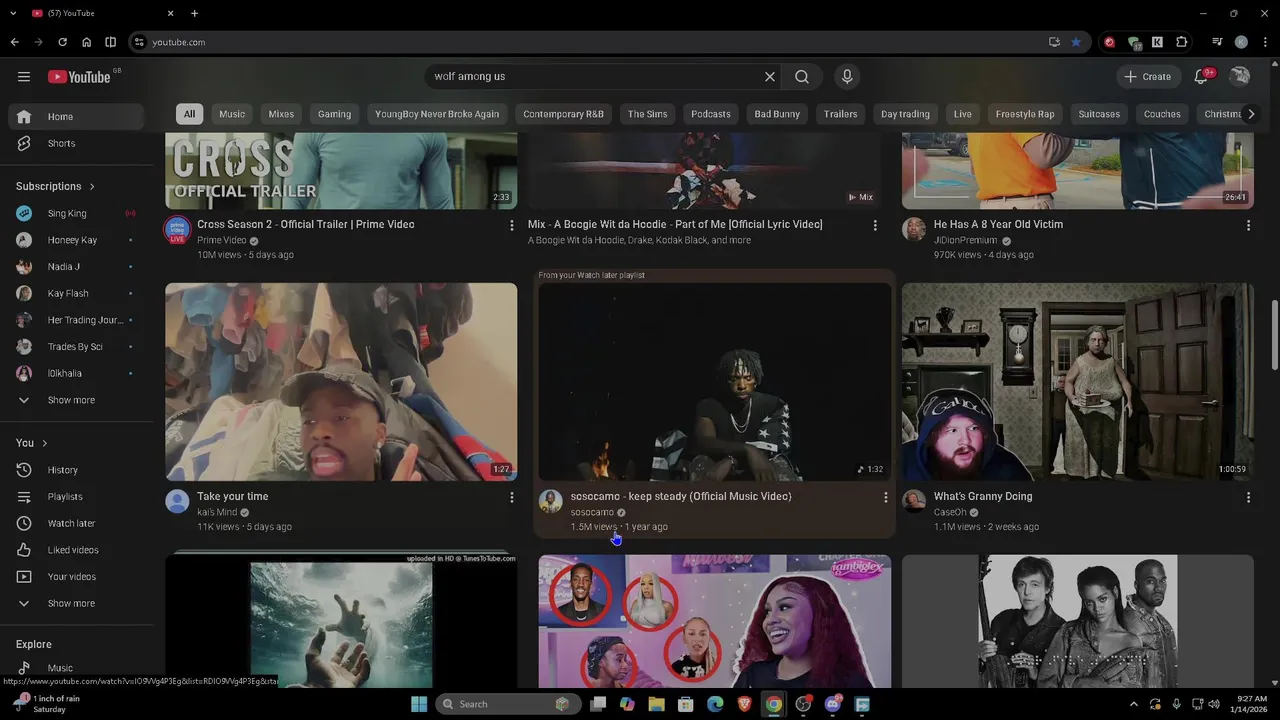Select the Music filter chip
The image size is (1280, 720).
tap(232, 114)
